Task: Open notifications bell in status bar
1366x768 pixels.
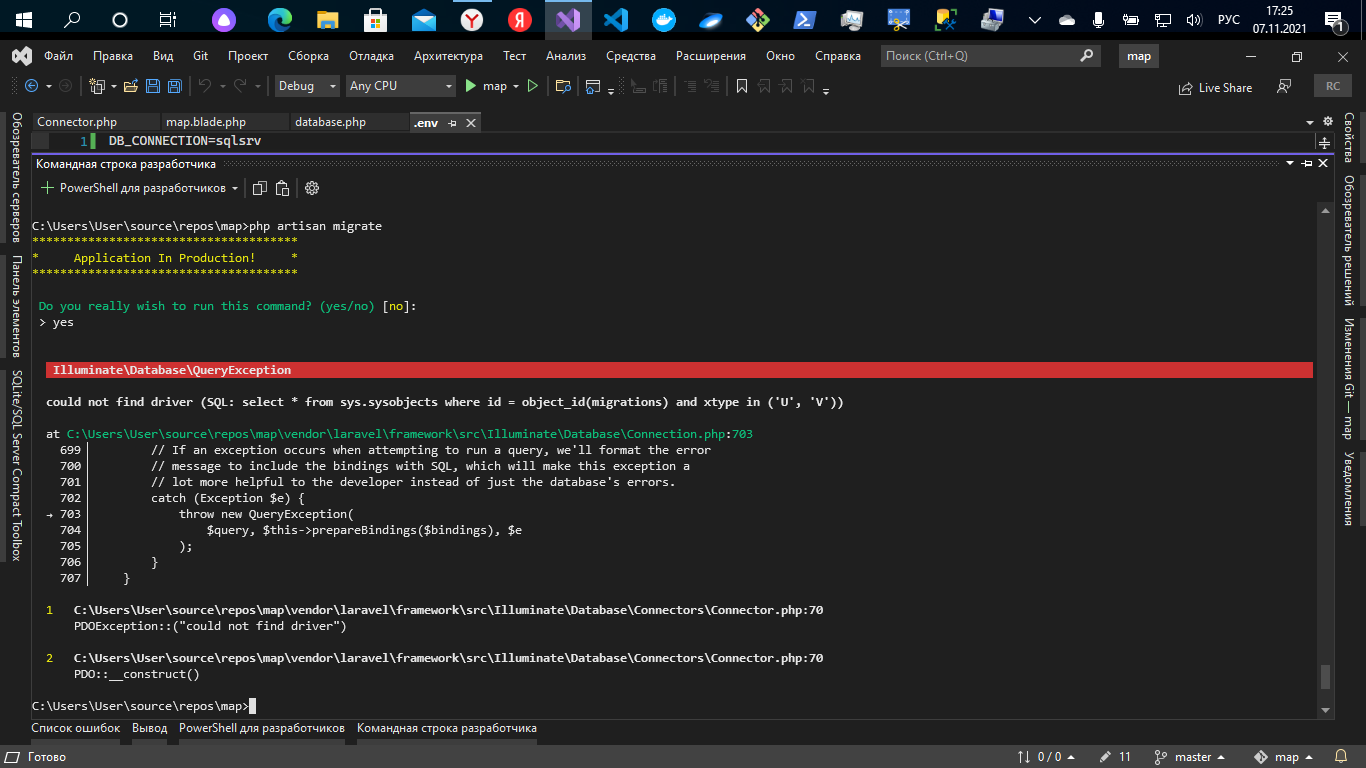Action: pos(1340,757)
